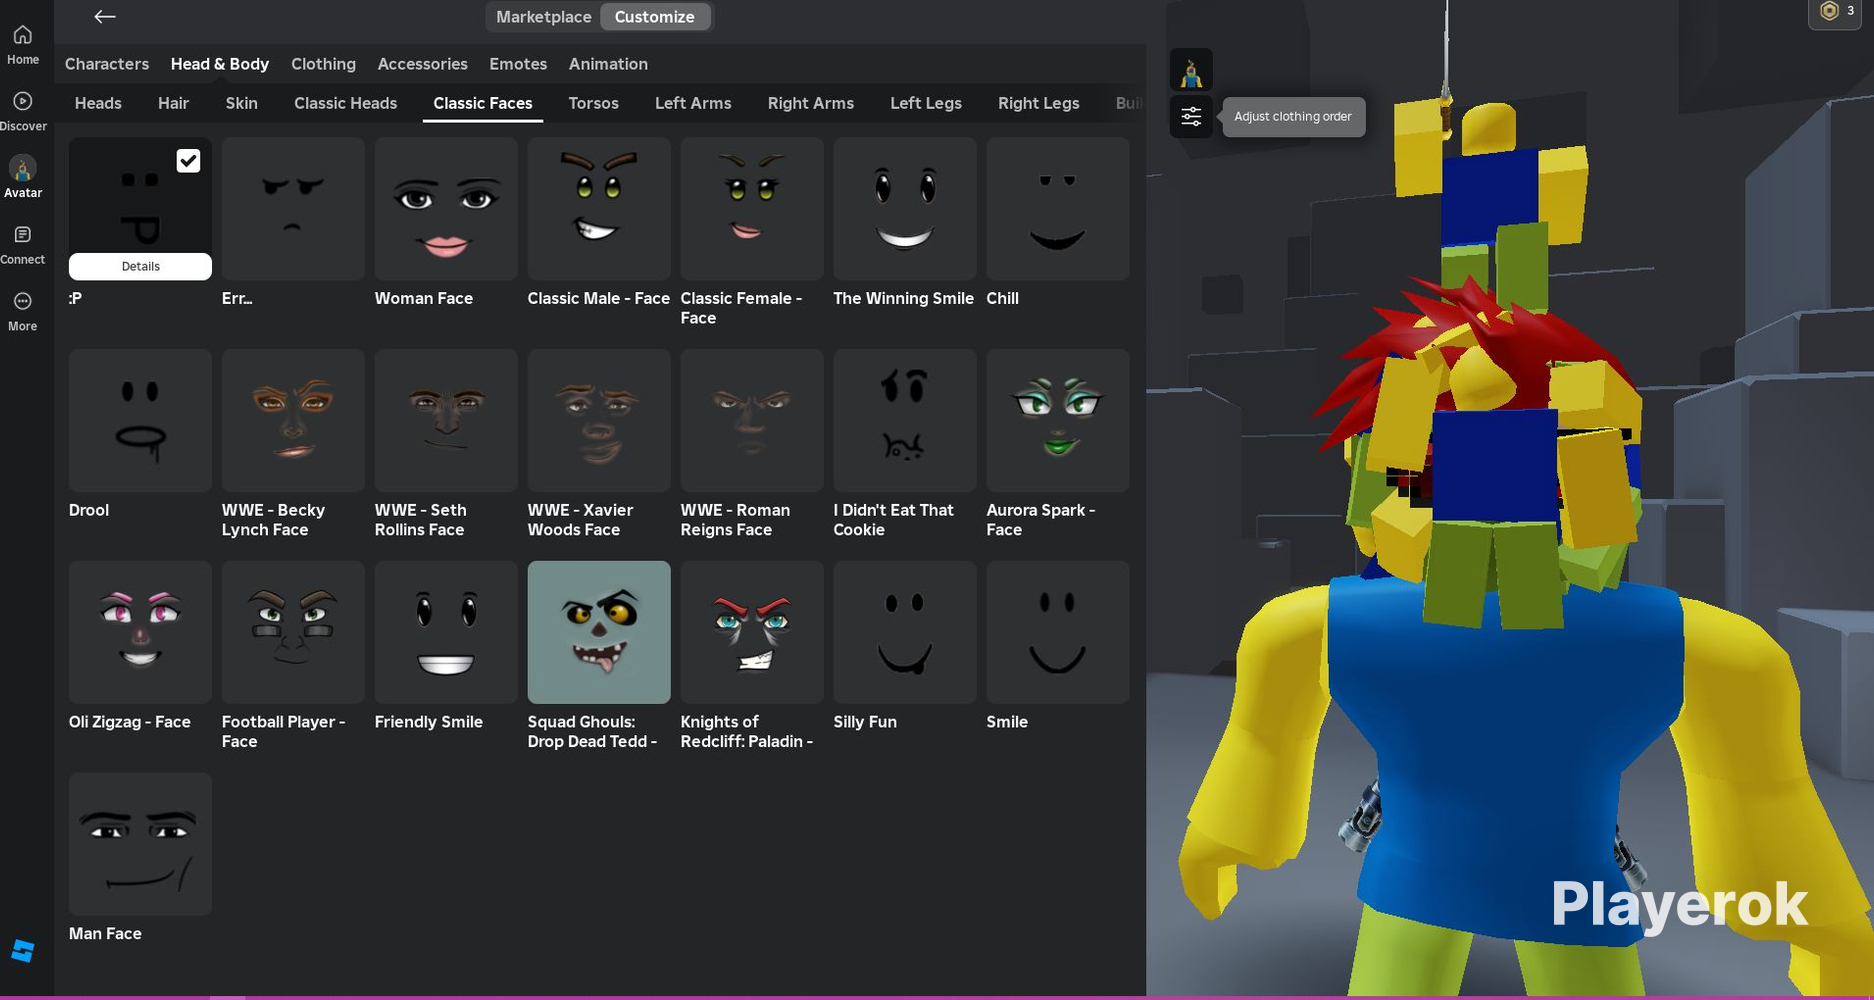Select the Woman Face thumbnail
This screenshot has width=1874, height=1000.
click(x=446, y=209)
